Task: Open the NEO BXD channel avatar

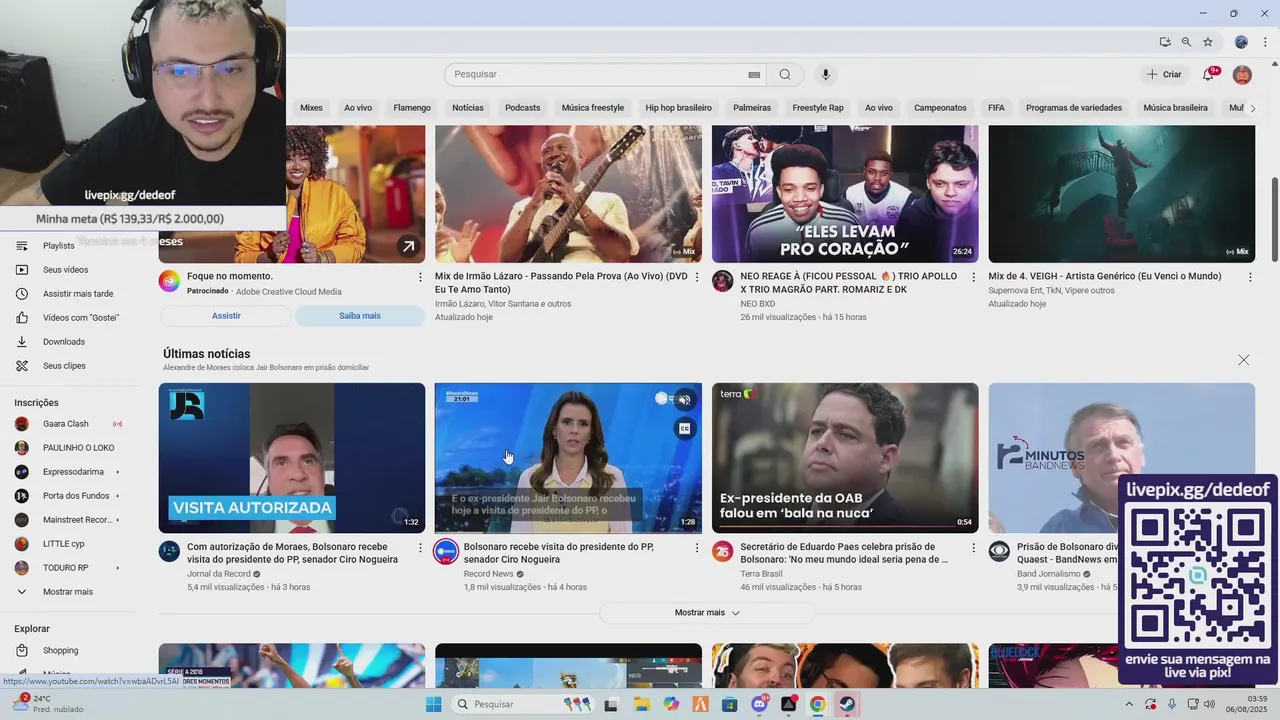Action: (x=722, y=281)
